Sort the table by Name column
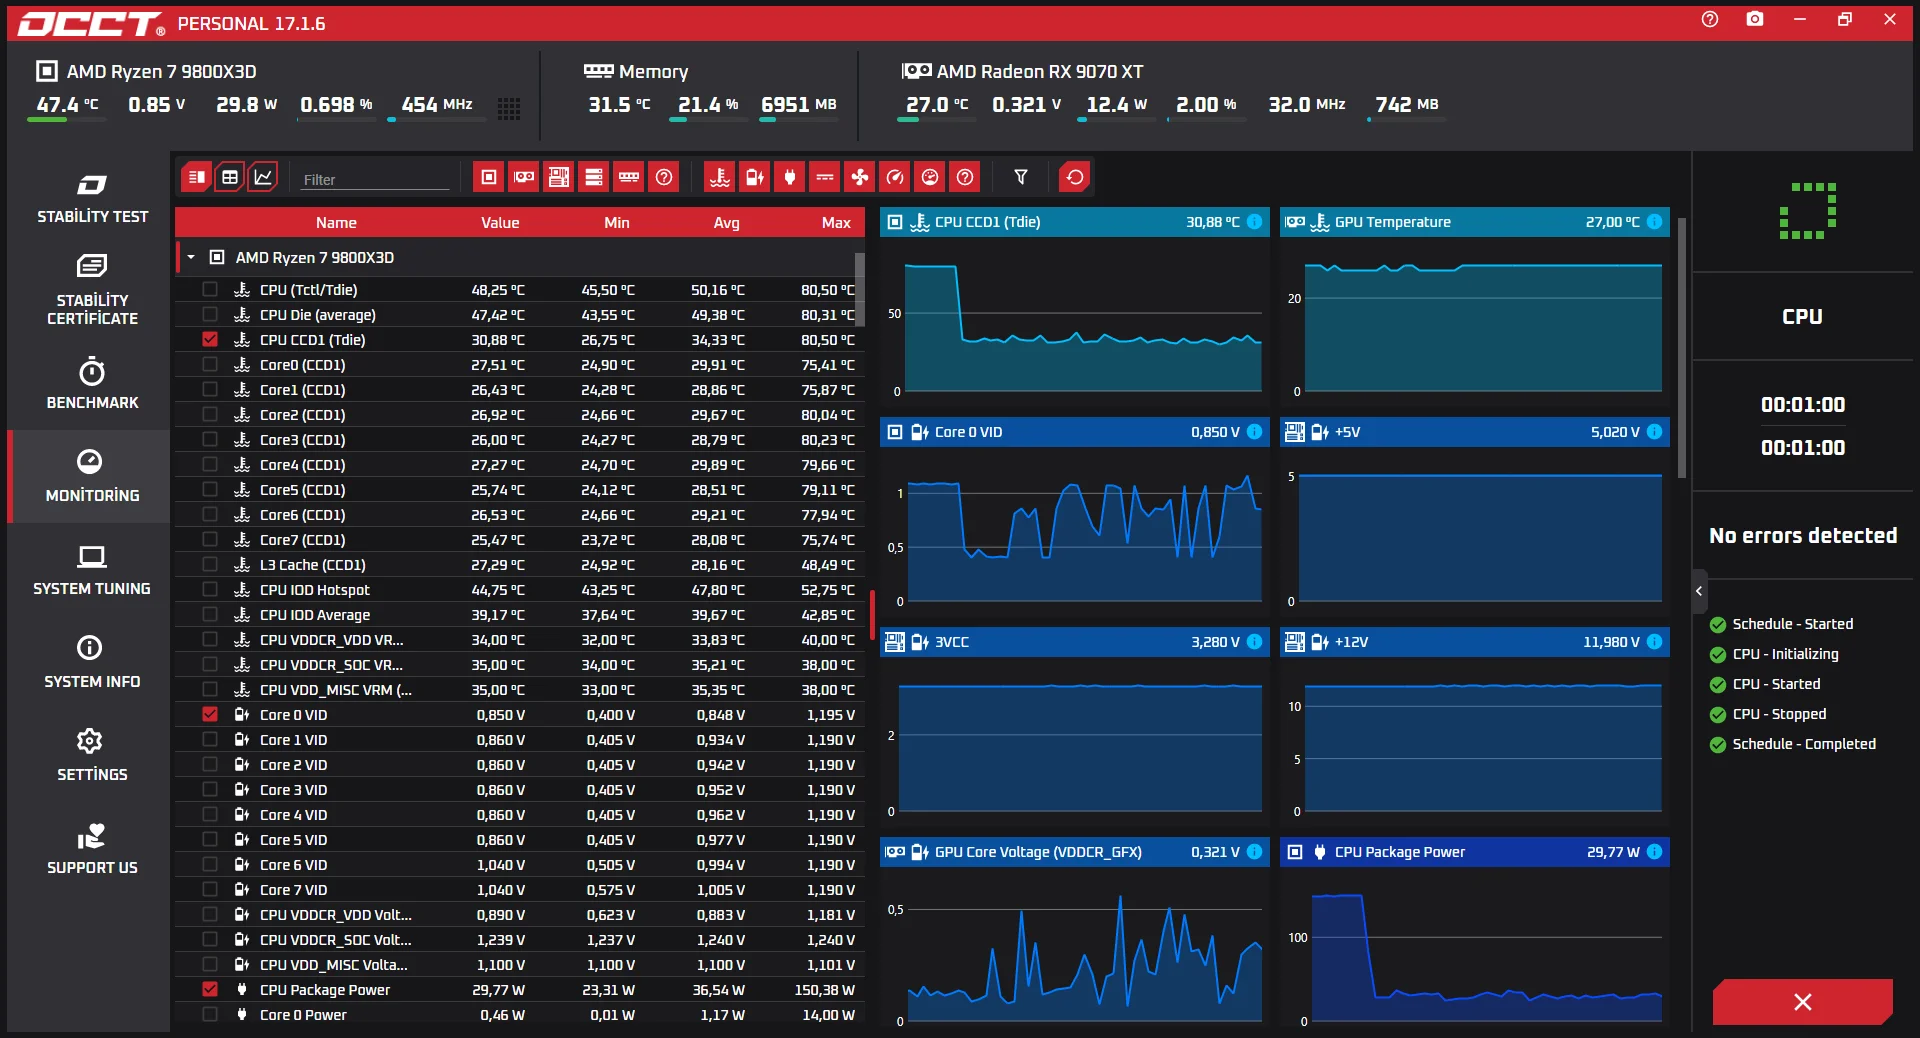This screenshot has width=1920, height=1038. [x=336, y=222]
